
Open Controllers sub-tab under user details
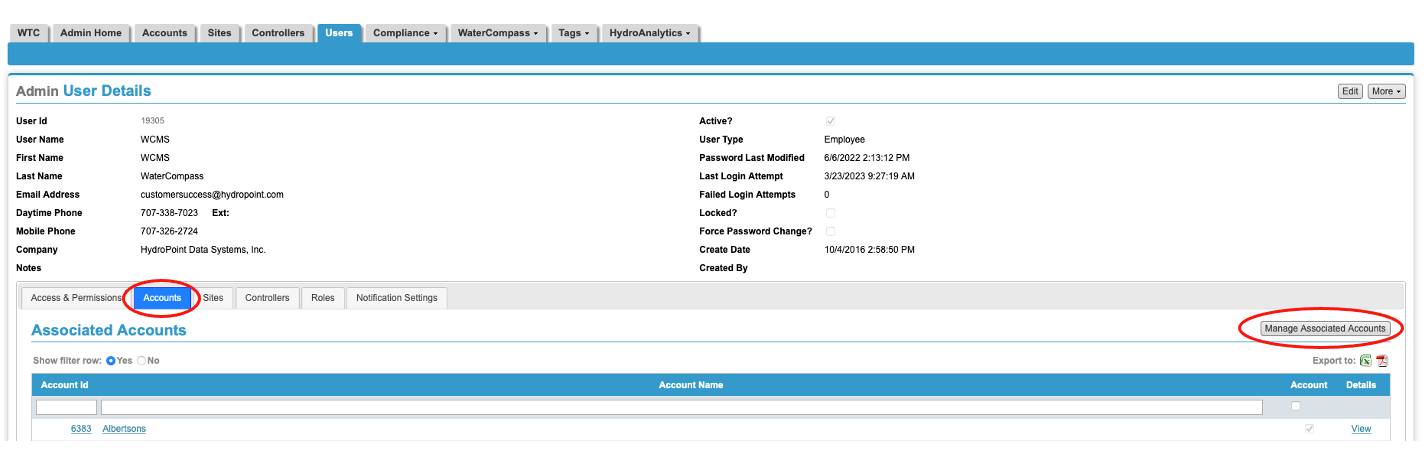tap(267, 298)
